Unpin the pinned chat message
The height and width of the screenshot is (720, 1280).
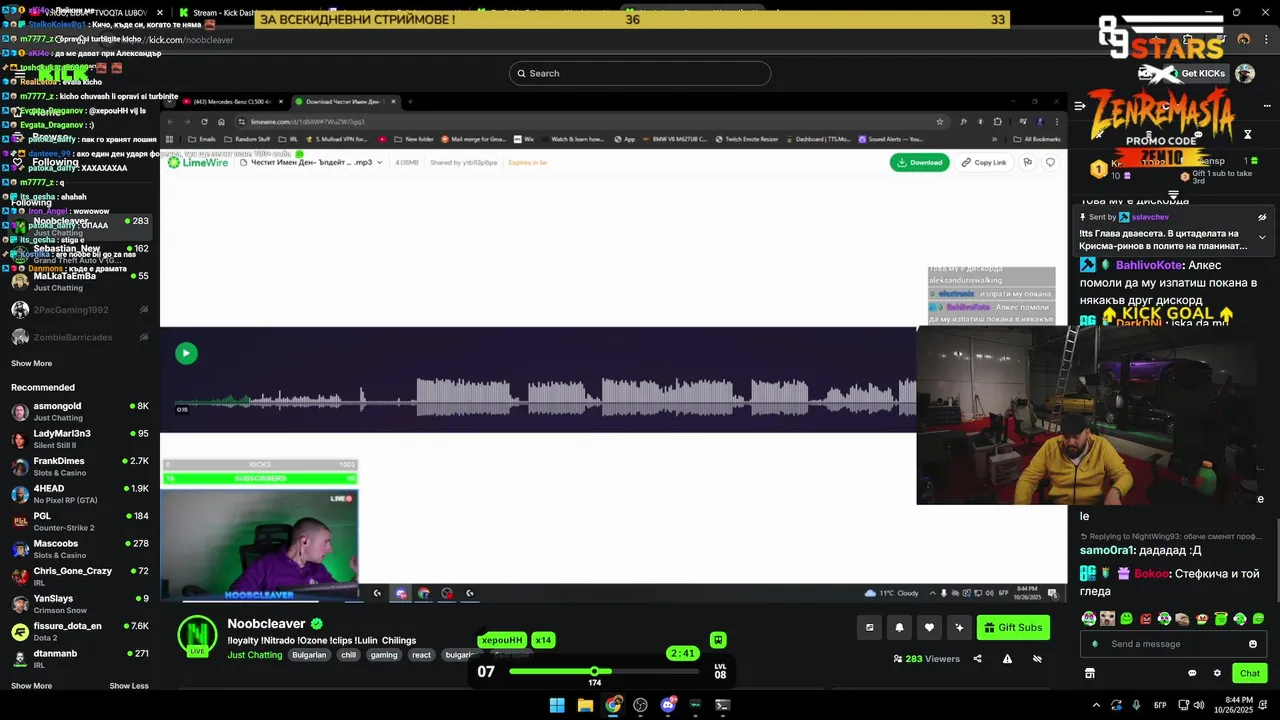pyautogui.click(x=1262, y=217)
